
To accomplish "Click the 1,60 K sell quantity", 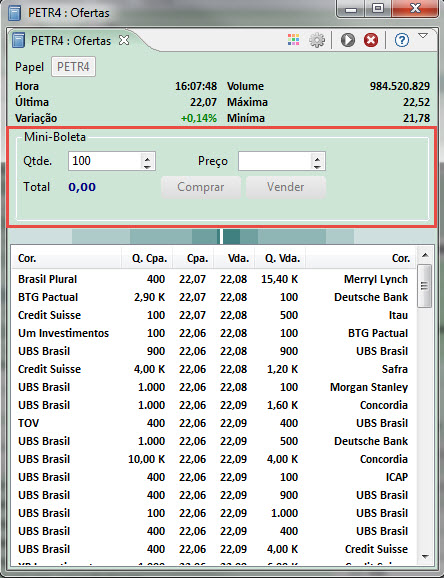I will 282,405.
